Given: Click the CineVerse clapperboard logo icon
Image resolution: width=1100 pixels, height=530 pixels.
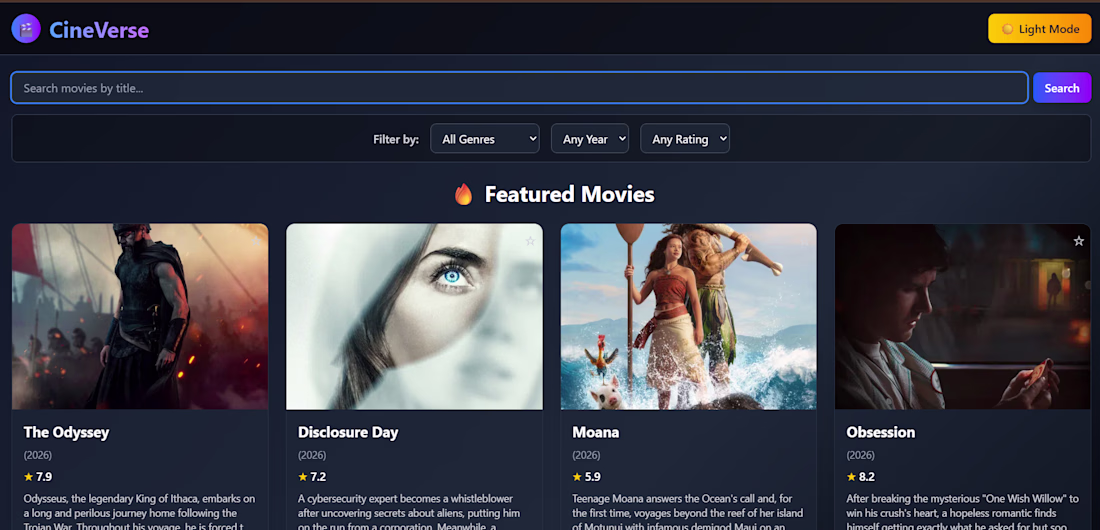Looking at the screenshot, I should point(26,29).
